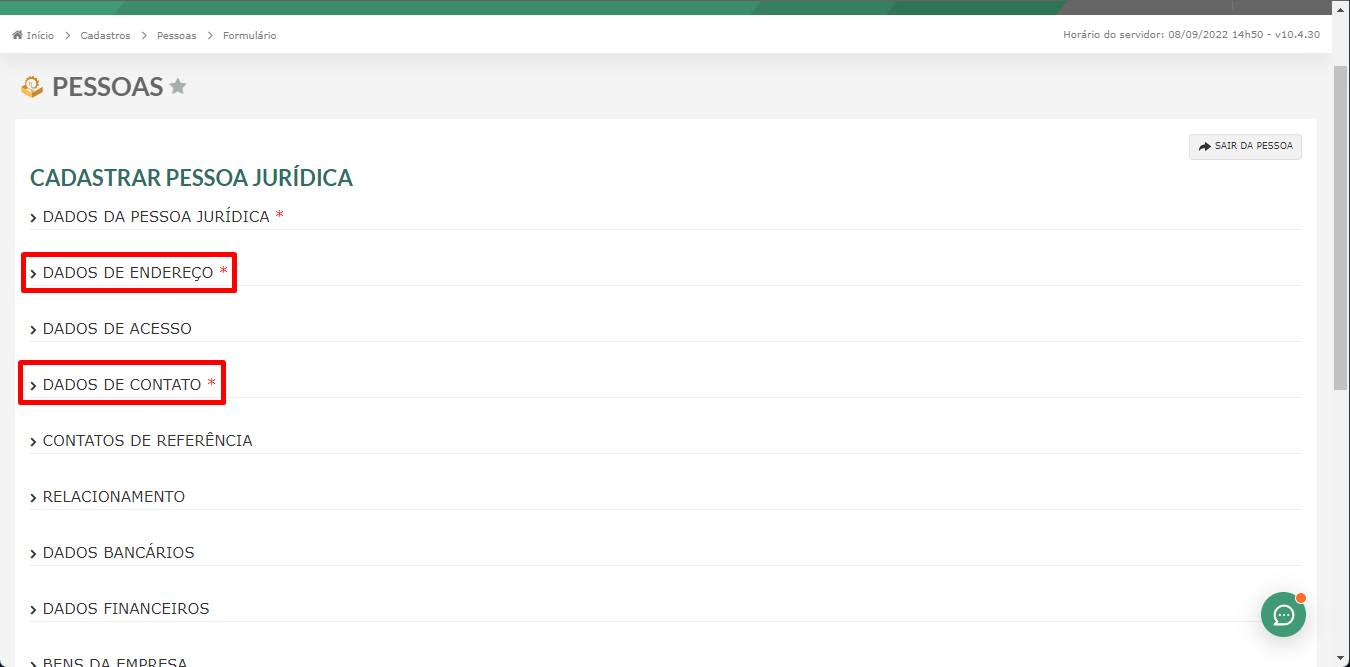Go to Cadastros in the breadcrumb

coord(105,35)
